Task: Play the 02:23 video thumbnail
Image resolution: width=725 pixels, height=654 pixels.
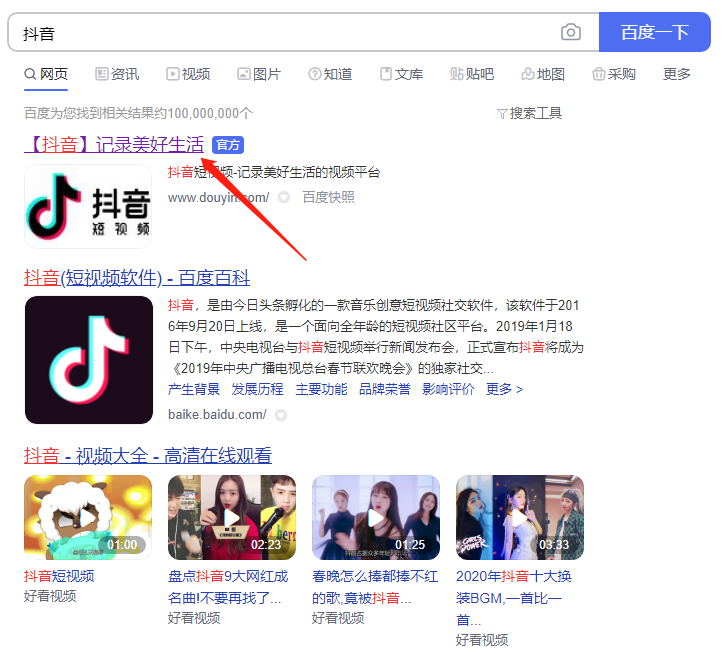Action: (232, 518)
